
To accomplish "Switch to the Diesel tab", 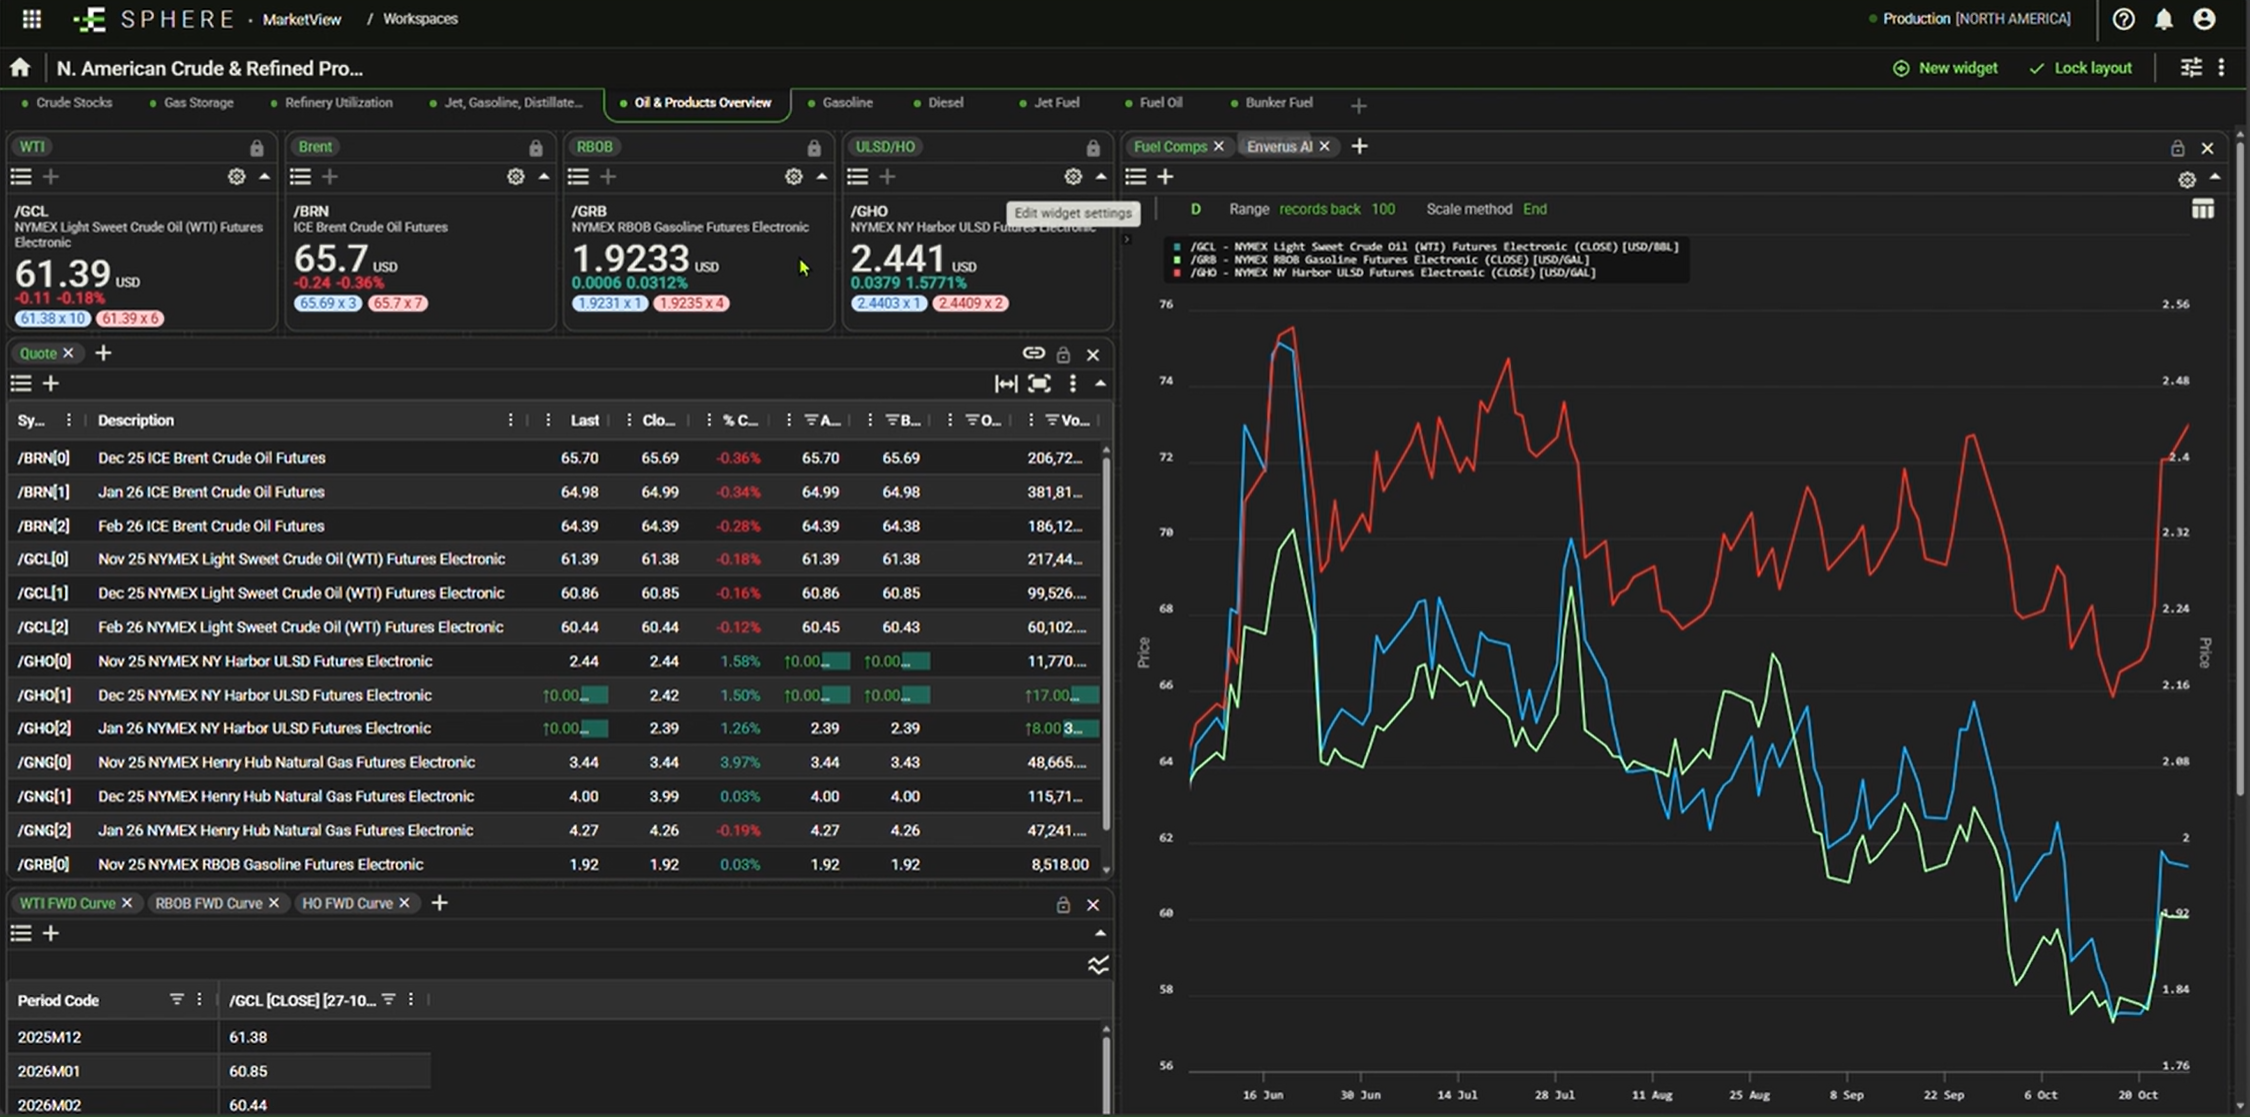I will coord(944,103).
